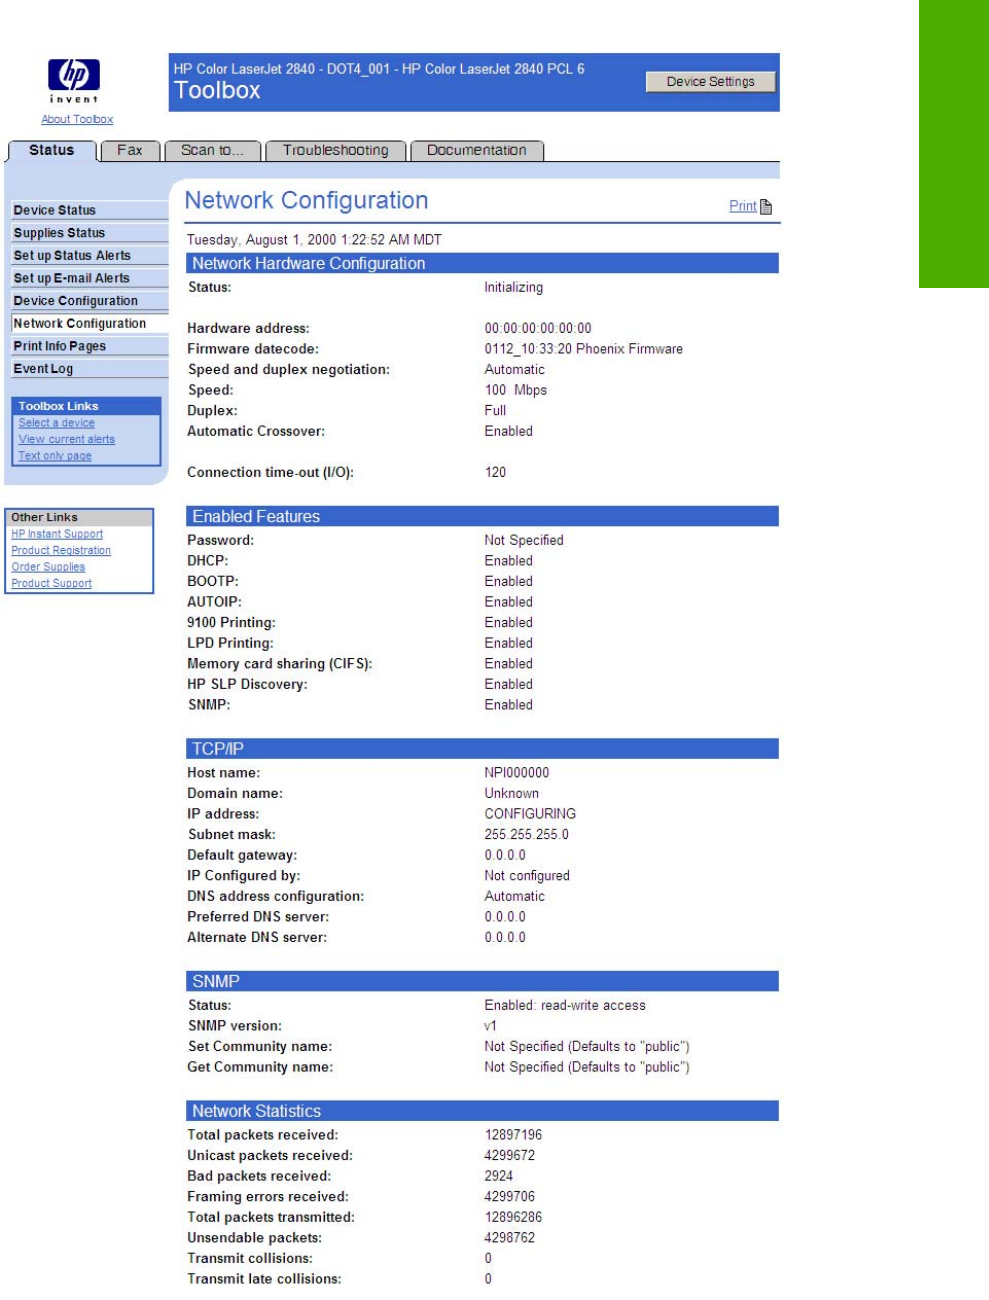
Task: Click Connection time-out value 120
Action: (496, 472)
